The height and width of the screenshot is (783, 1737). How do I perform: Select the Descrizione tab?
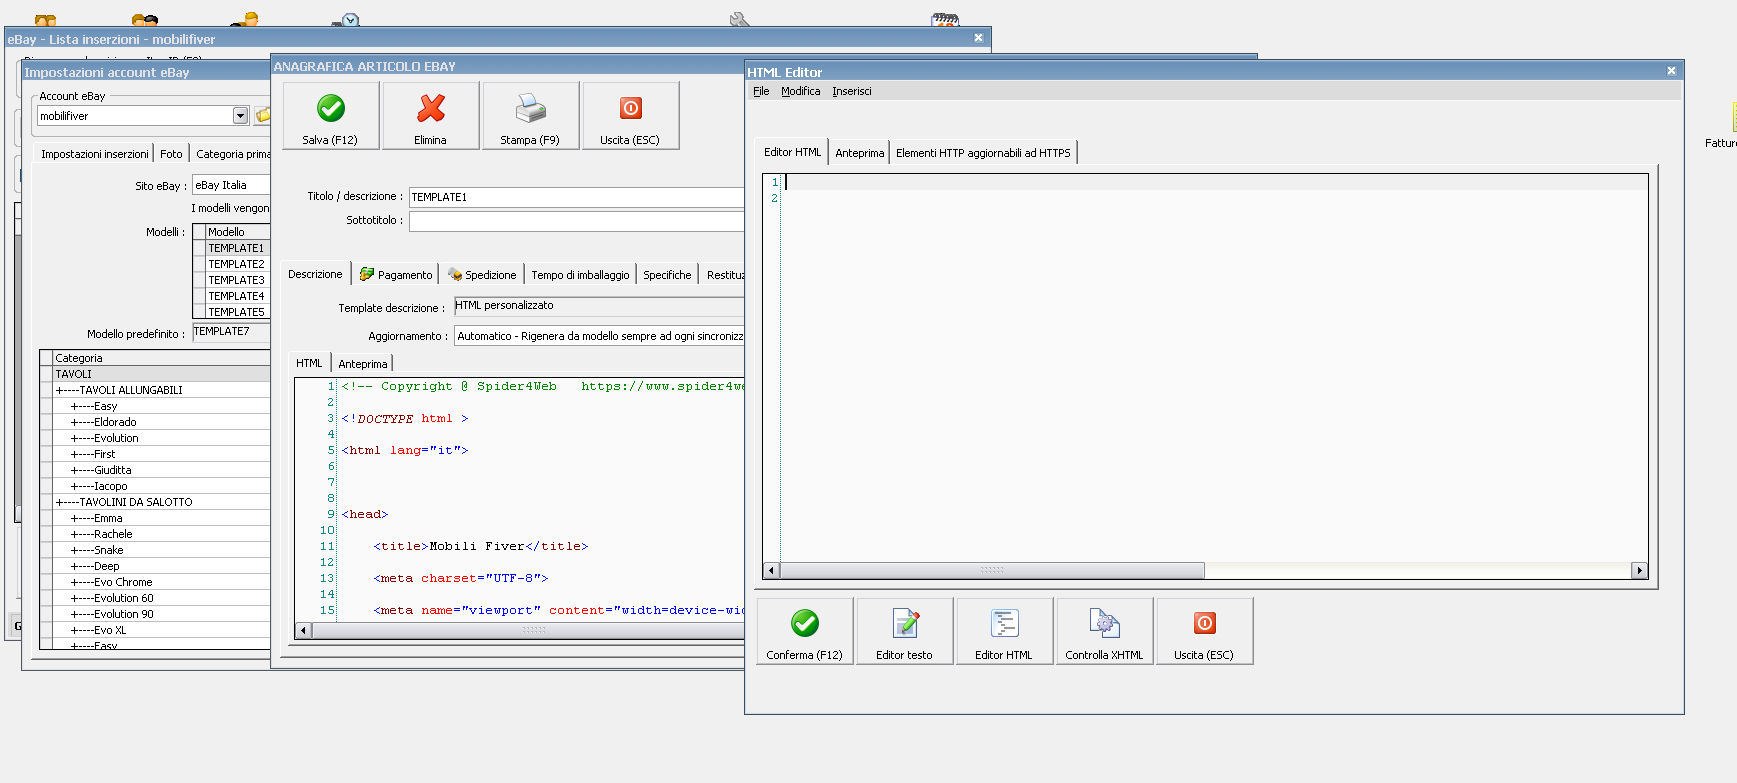315,274
